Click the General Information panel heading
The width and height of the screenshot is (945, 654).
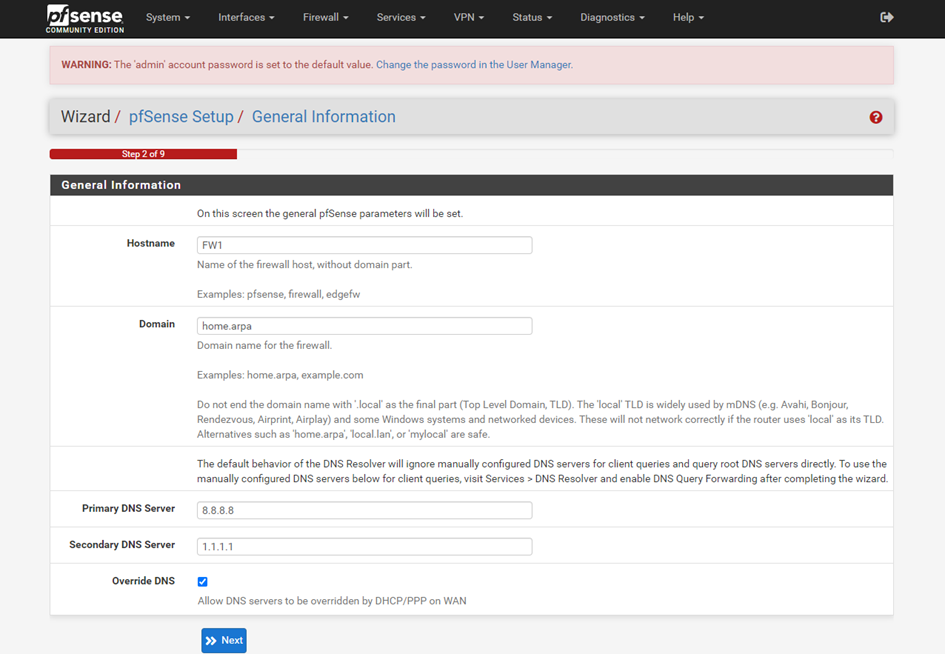121,185
